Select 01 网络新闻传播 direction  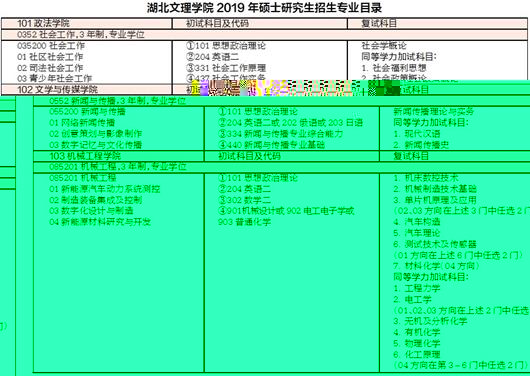[82, 122]
